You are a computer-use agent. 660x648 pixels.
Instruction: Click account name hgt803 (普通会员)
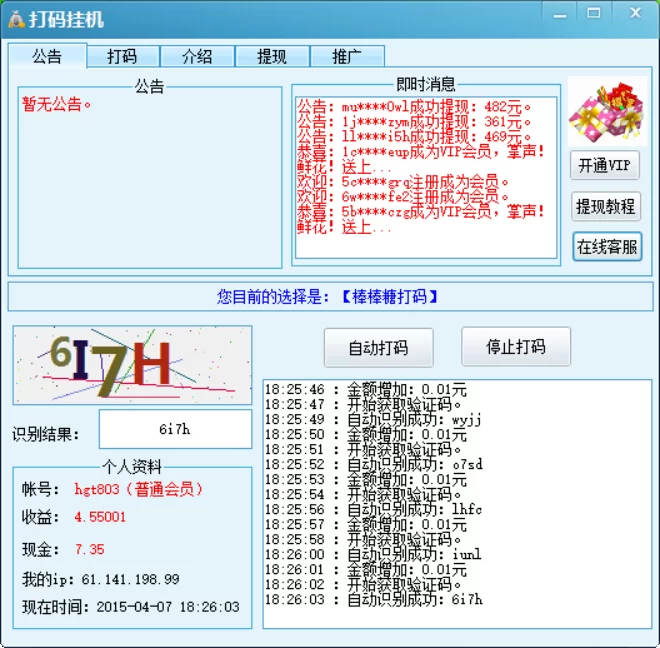tap(139, 489)
